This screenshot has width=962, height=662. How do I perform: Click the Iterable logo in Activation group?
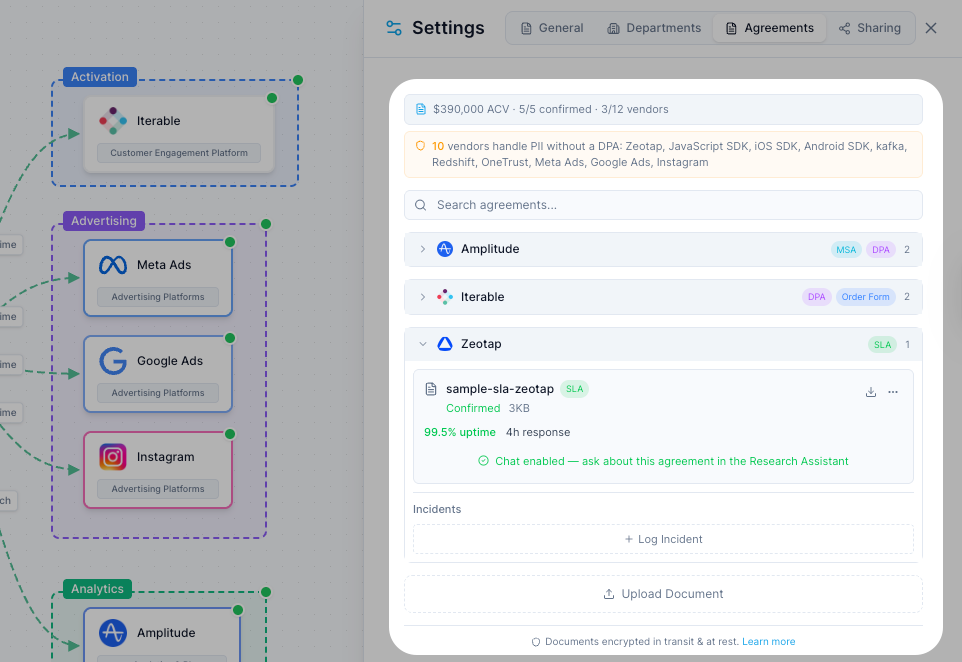click(113, 121)
